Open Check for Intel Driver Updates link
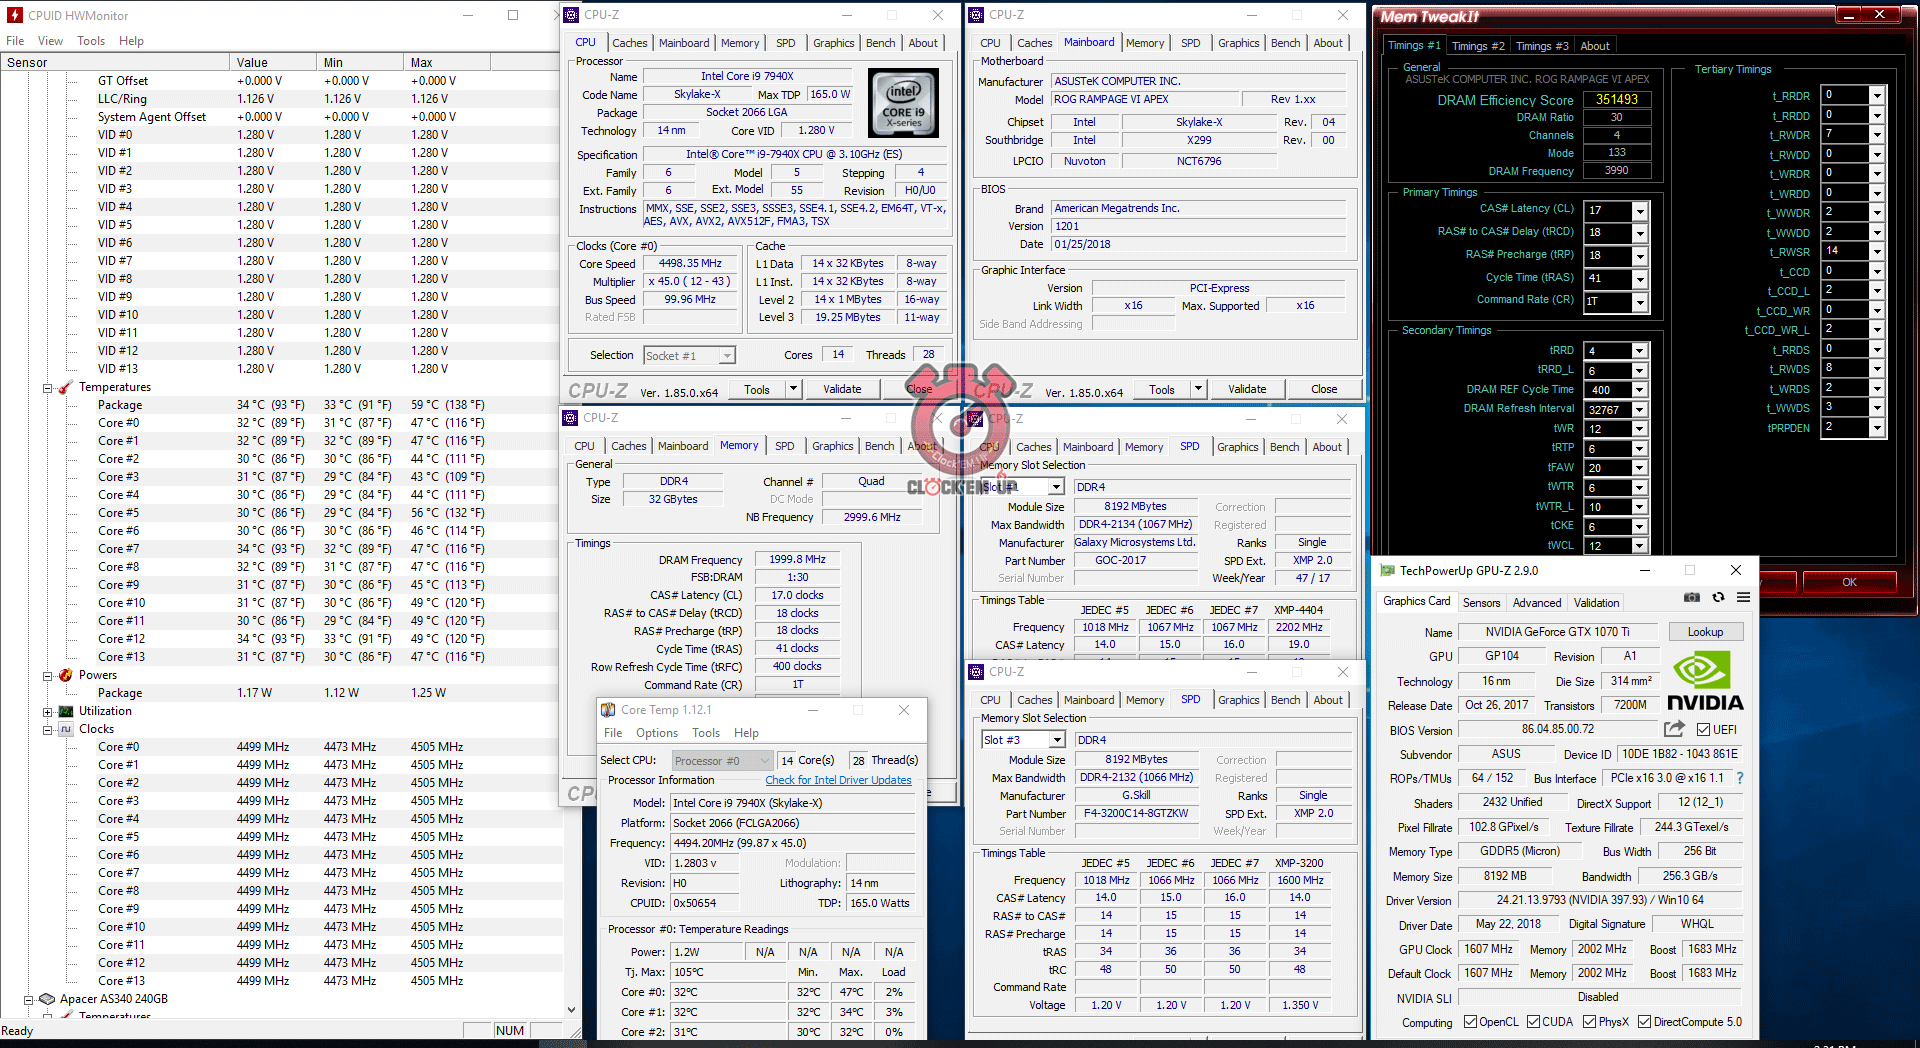This screenshot has width=1920, height=1048. (x=838, y=780)
